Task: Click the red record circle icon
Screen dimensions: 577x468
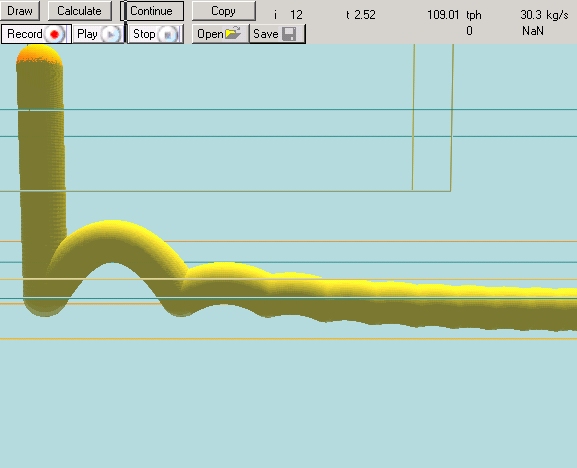Action: click(x=54, y=34)
